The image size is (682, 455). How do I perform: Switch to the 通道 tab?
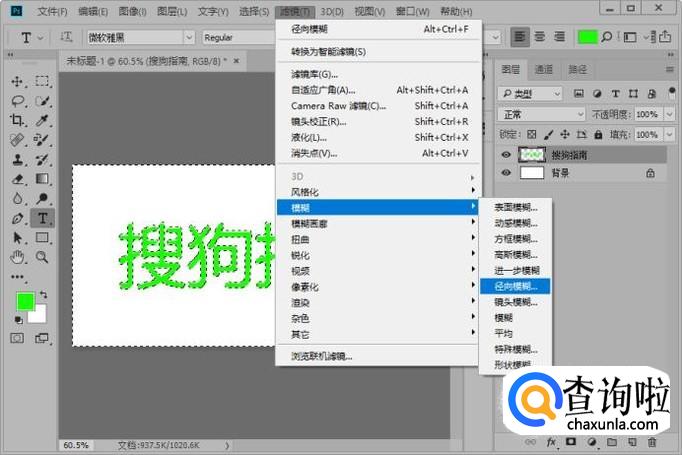click(544, 70)
